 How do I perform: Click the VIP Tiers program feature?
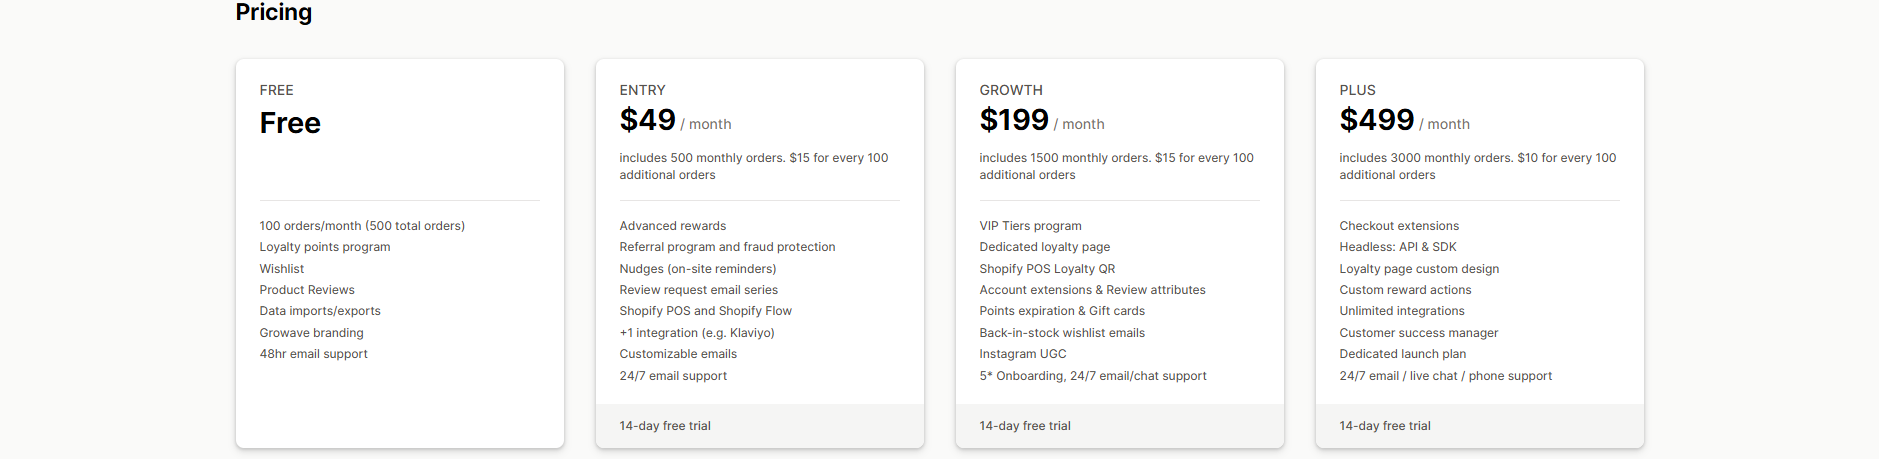point(1030,226)
